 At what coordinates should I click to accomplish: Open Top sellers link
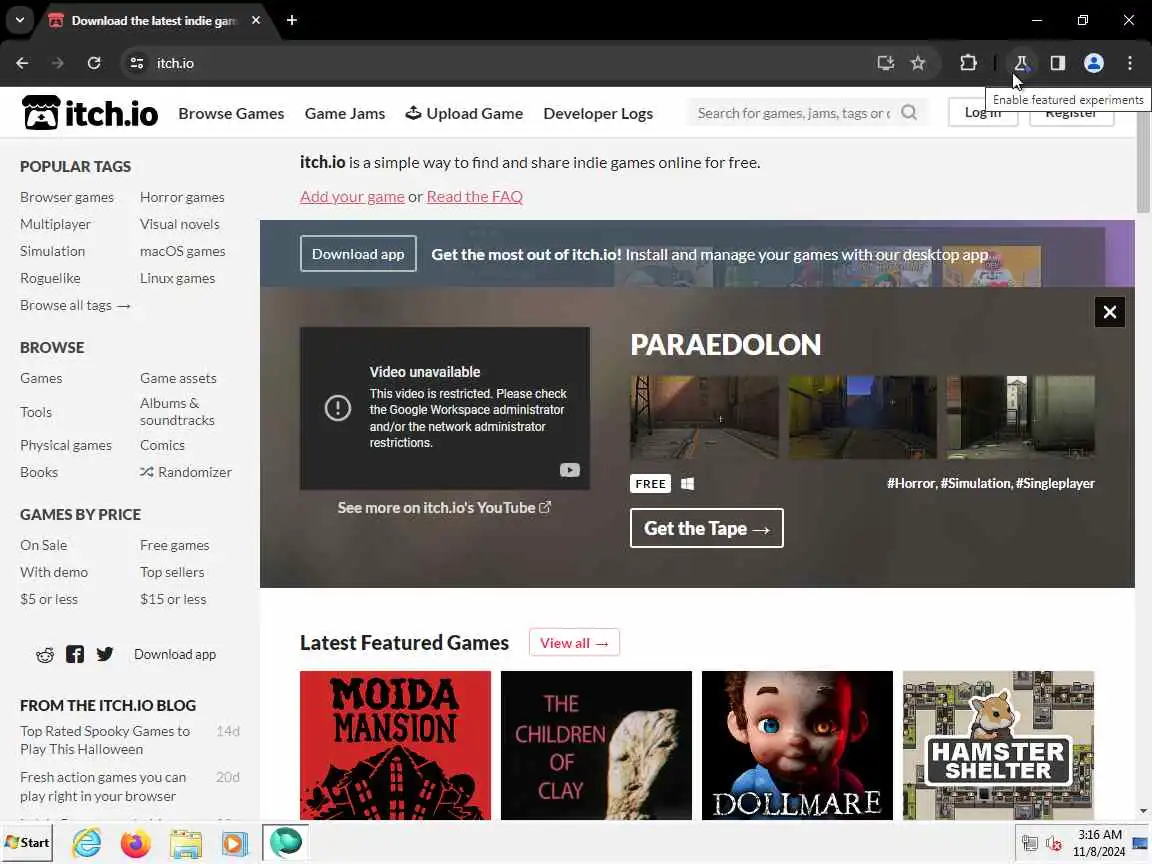pos(172,572)
